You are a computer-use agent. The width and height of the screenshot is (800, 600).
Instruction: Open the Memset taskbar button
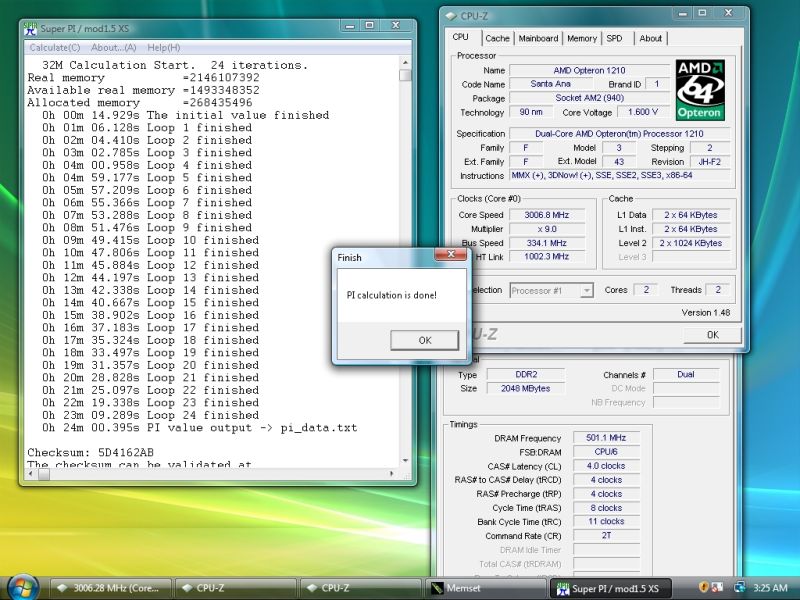point(486,588)
